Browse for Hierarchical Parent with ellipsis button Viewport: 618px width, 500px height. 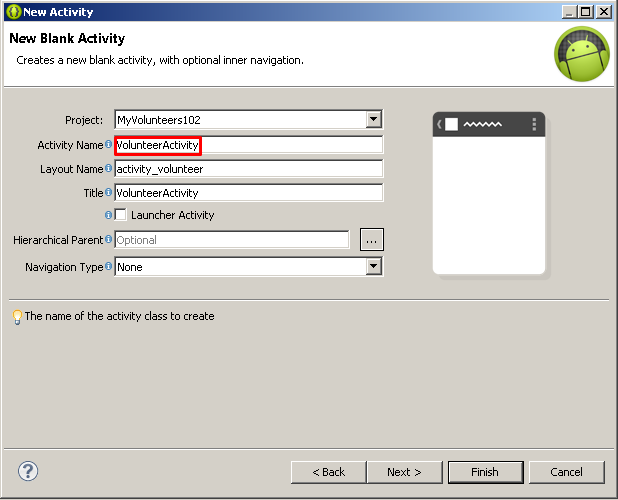pyautogui.click(x=372, y=240)
